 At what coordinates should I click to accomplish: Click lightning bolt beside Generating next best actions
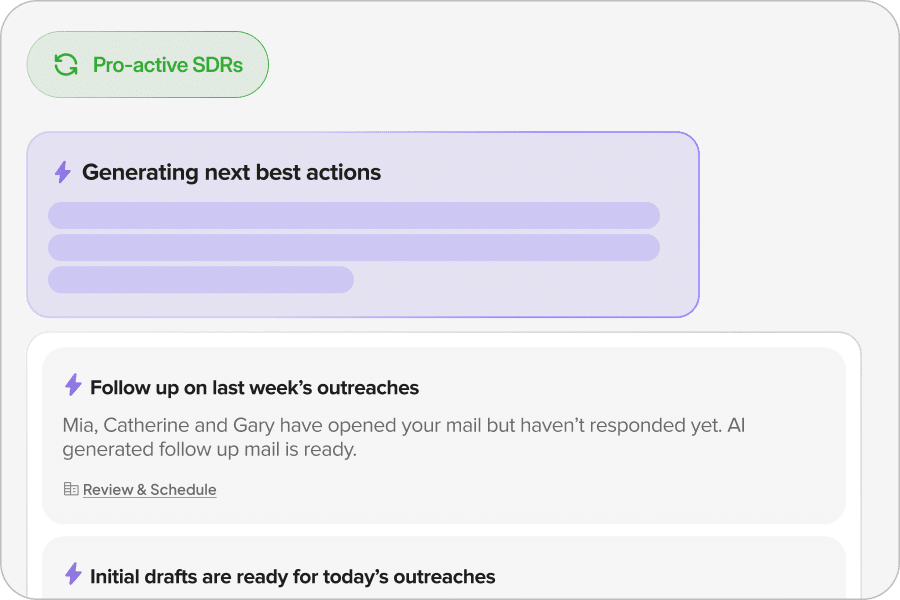pyautogui.click(x=62, y=172)
